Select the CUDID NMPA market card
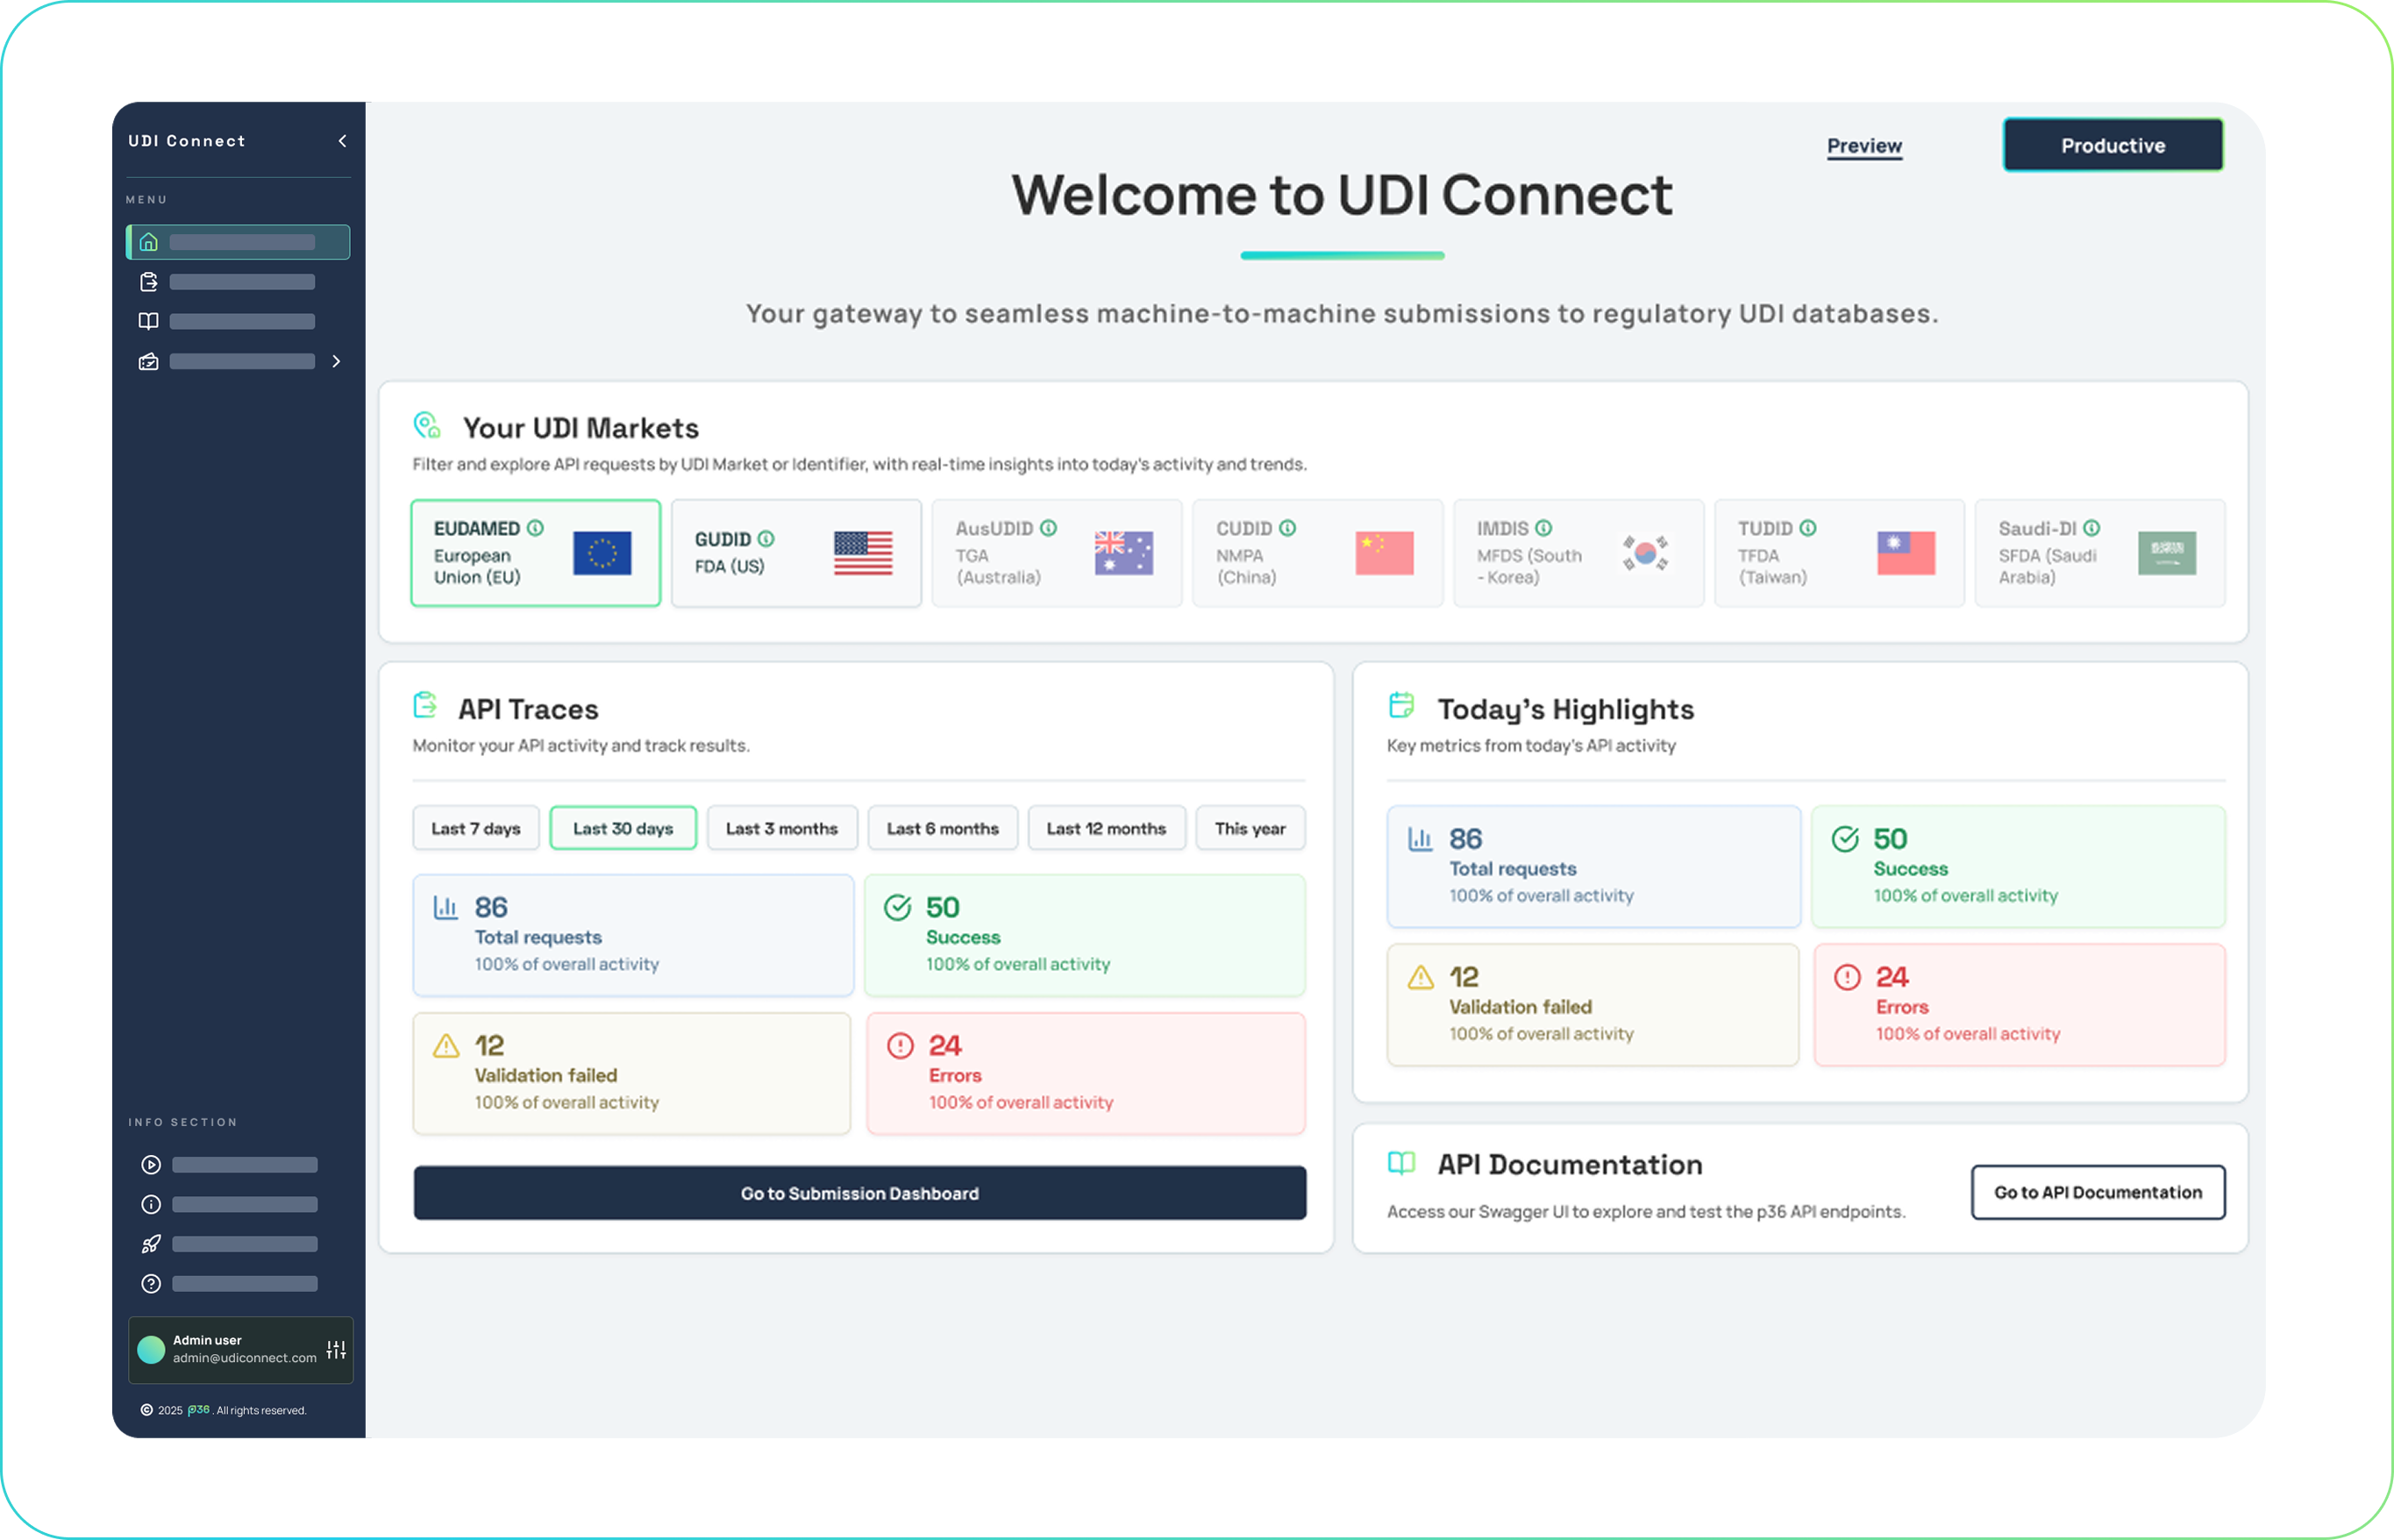 point(1318,553)
